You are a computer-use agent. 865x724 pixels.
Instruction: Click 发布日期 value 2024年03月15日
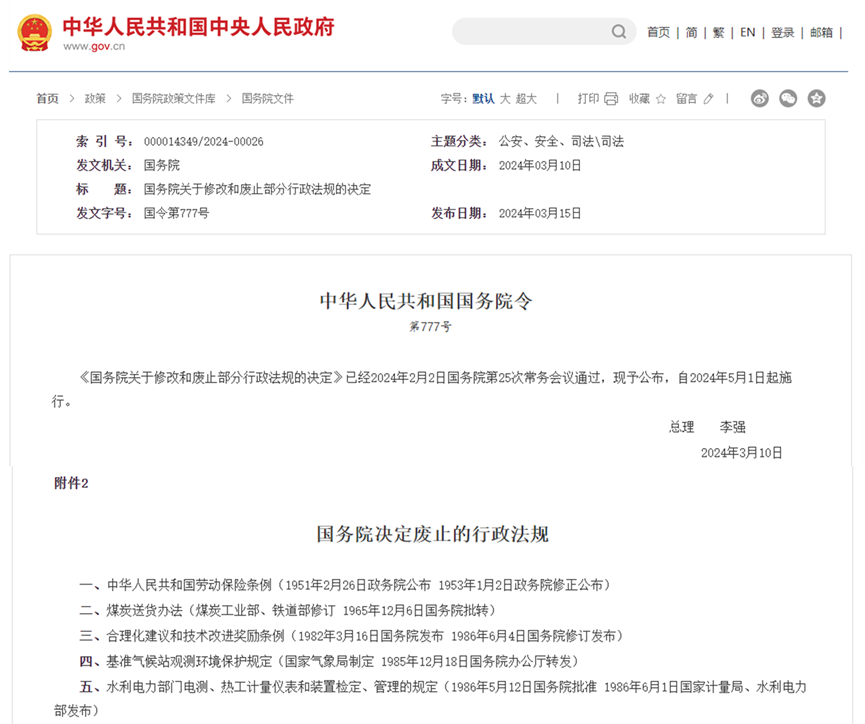(x=540, y=213)
